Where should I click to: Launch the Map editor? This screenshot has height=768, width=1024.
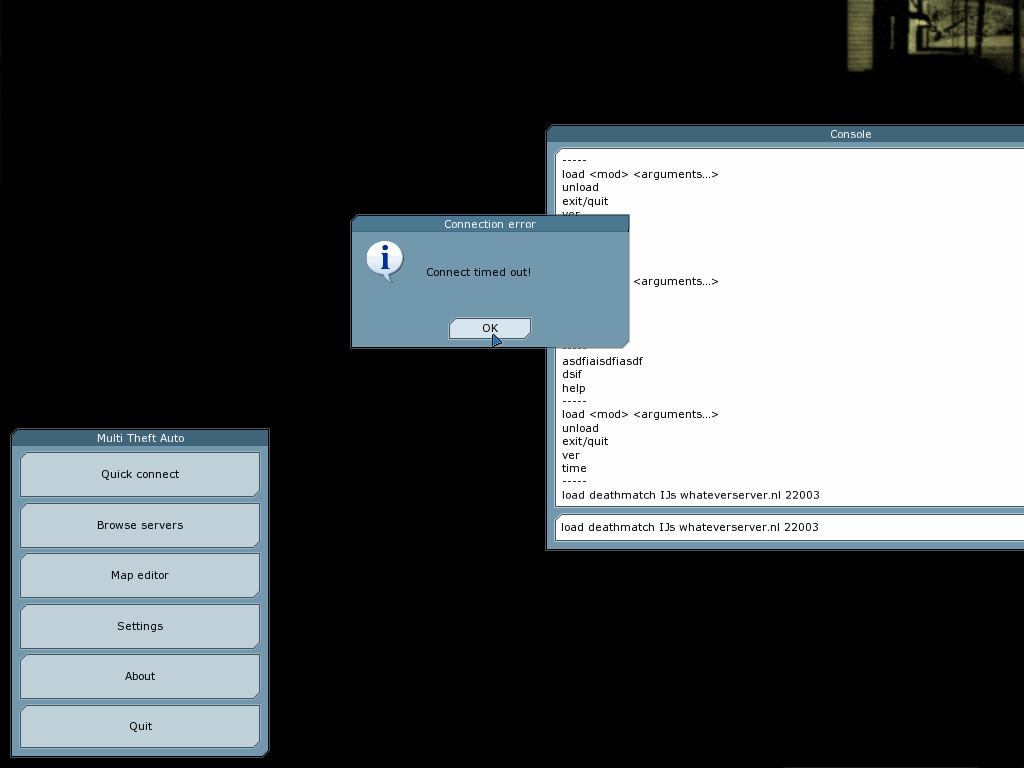tap(140, 575)
